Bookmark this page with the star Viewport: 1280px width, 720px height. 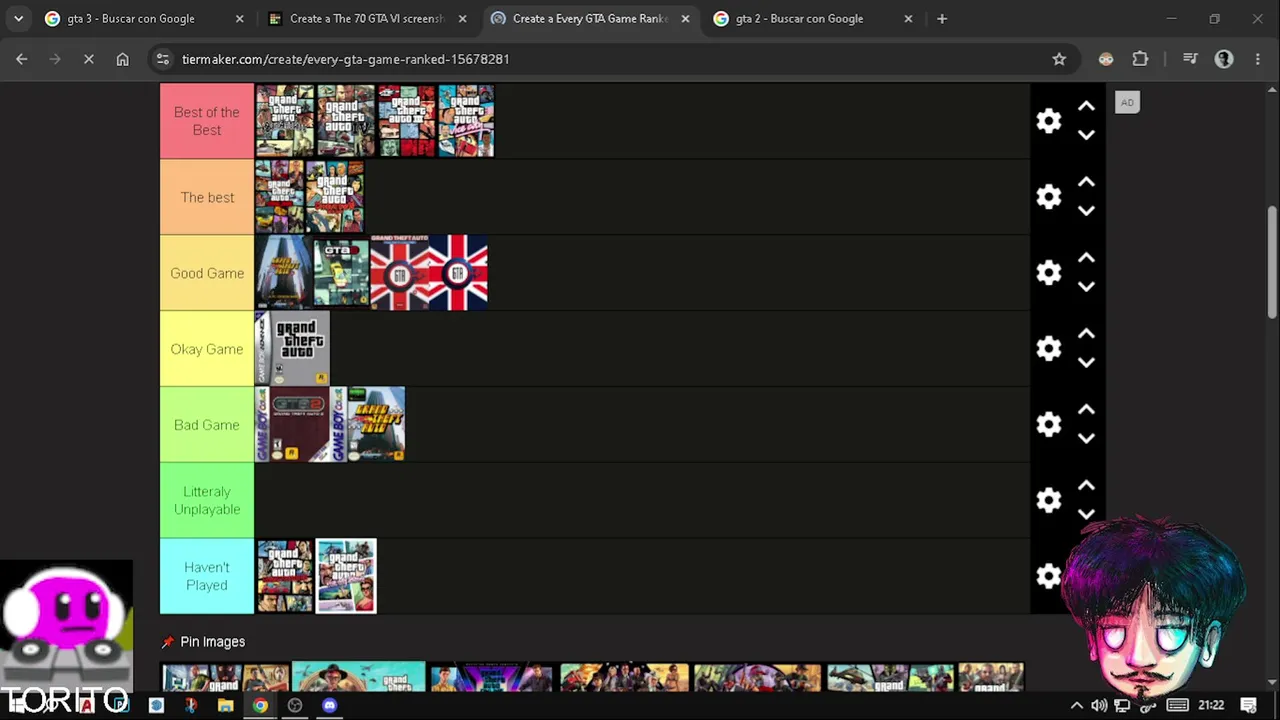tap(1059, 59)
